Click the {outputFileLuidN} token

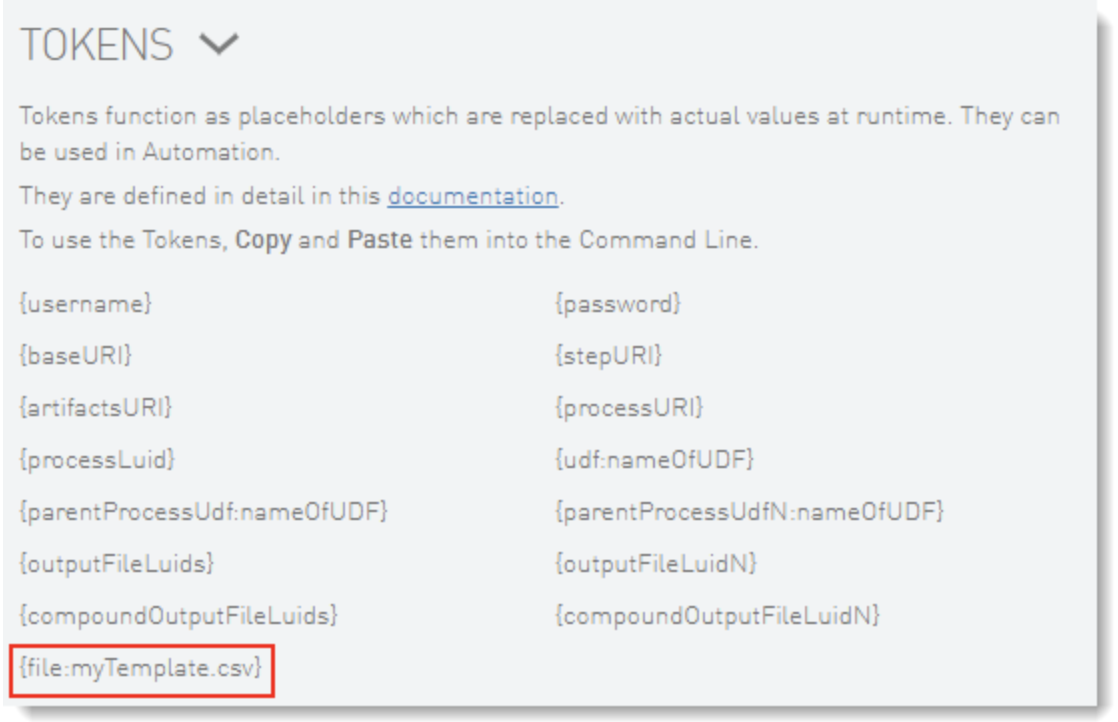click(655, 564)
